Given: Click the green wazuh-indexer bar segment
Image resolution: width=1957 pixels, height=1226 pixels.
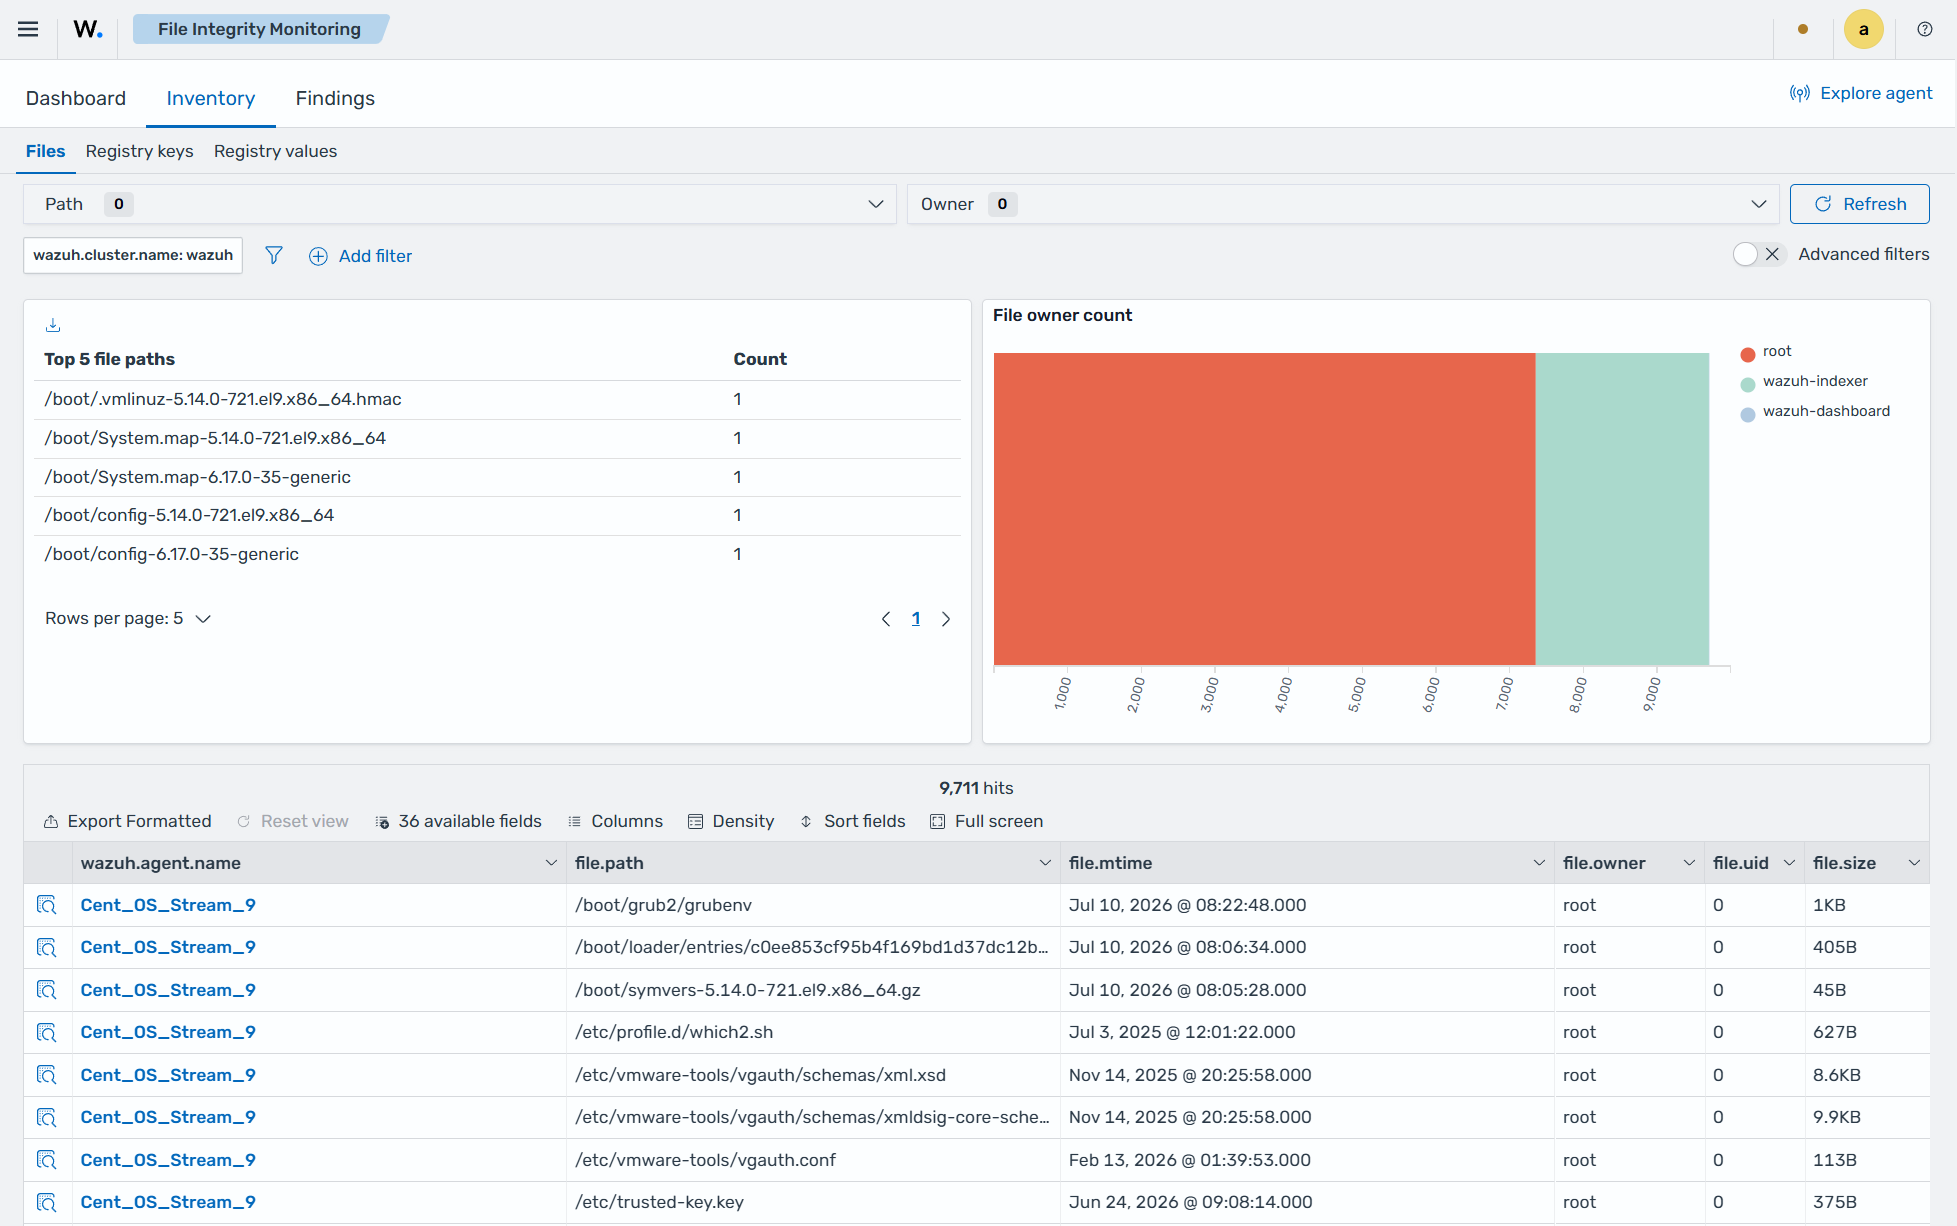Looking at the screenshot, I should click(1622, 509).
